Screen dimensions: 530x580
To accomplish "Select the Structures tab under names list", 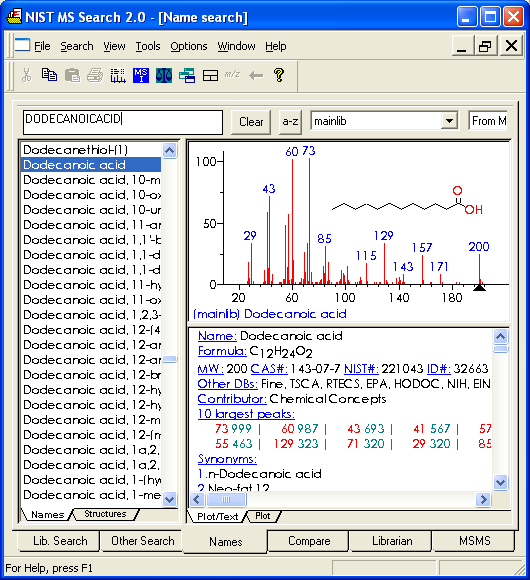I will click(x=105, y=514).
